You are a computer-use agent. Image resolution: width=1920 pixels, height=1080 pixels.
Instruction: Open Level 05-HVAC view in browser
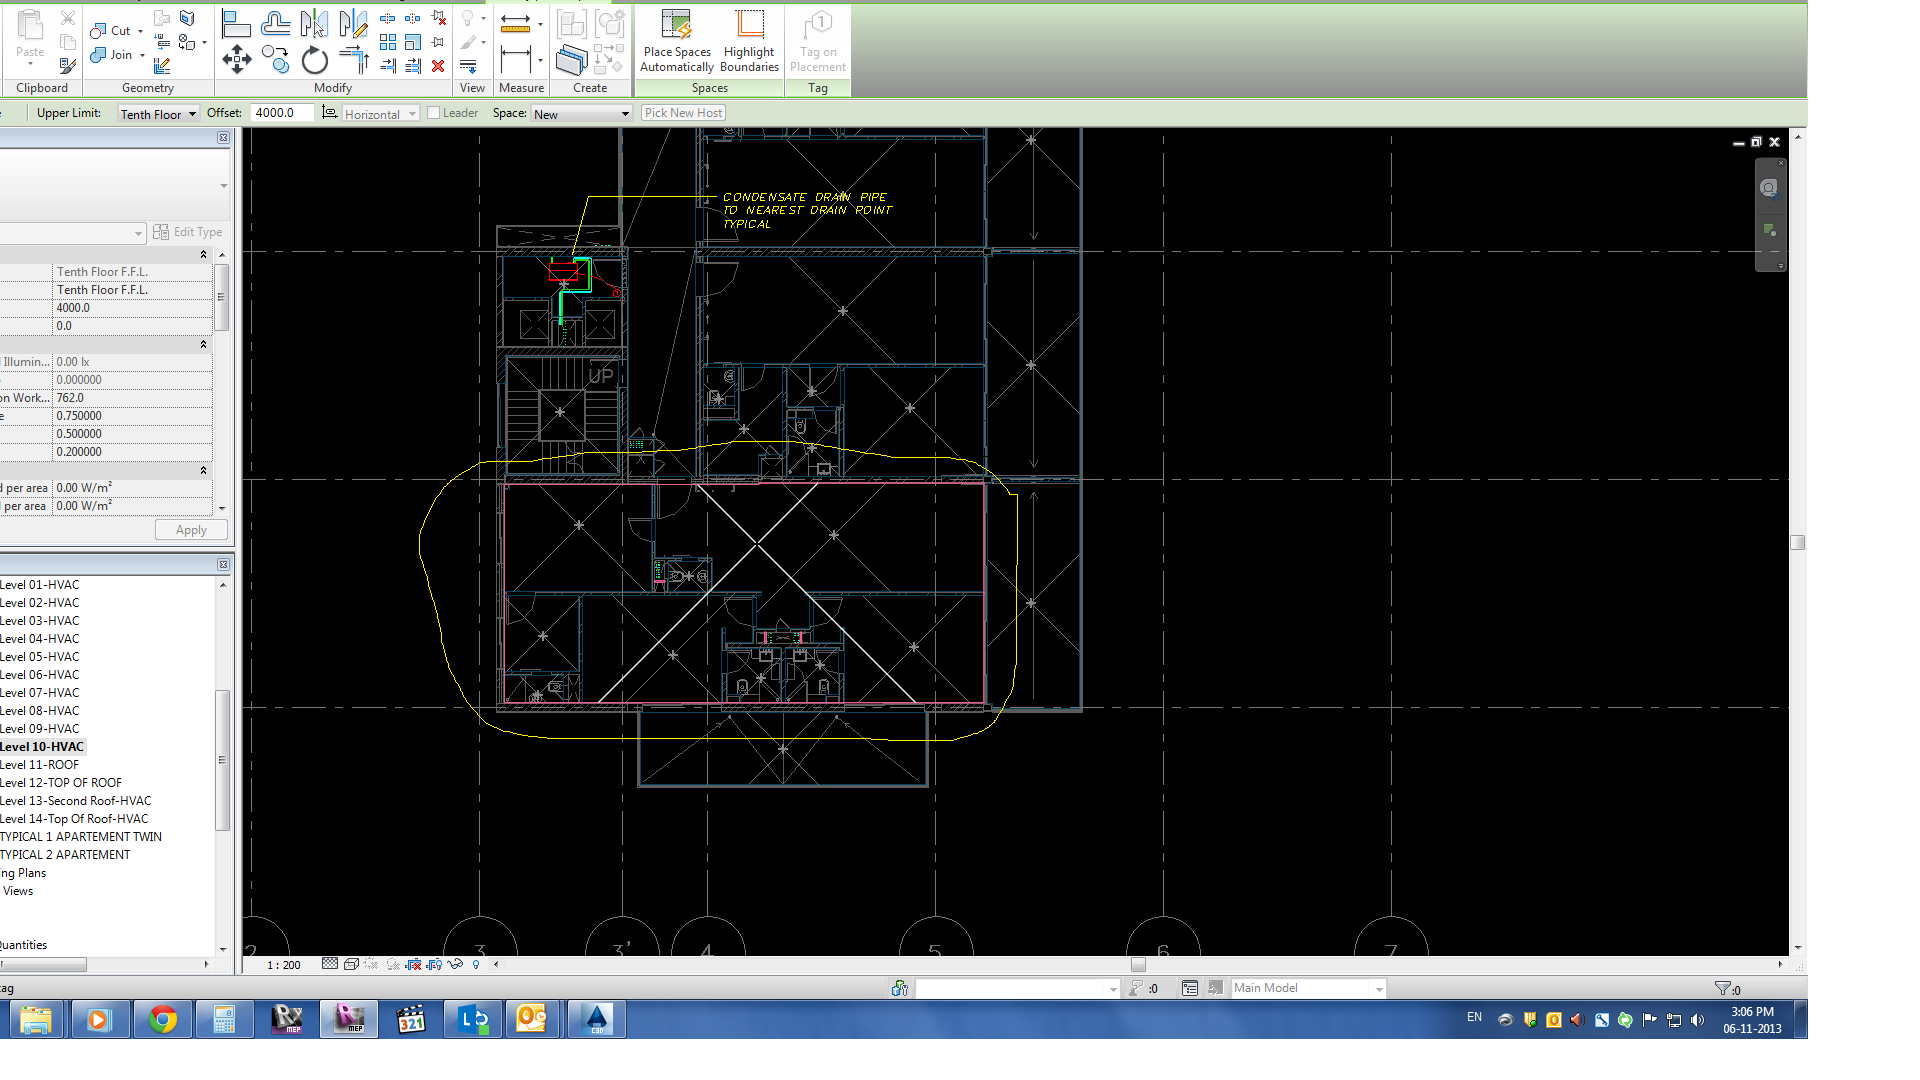[x=39, y=657]
